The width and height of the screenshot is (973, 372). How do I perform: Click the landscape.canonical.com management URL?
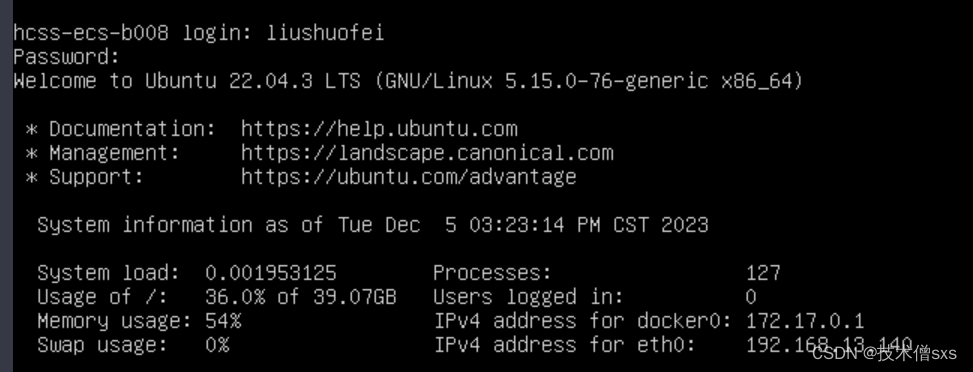427,153
